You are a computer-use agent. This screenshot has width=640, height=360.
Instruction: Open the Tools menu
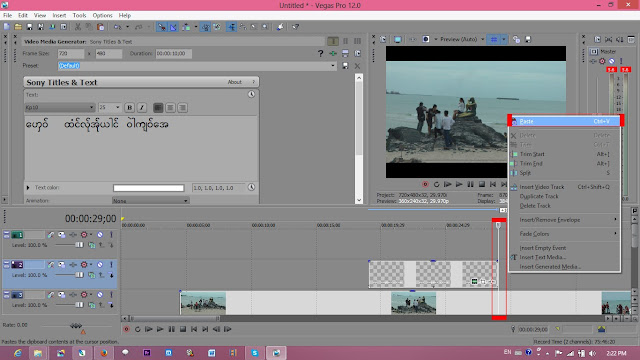(79, 16)
